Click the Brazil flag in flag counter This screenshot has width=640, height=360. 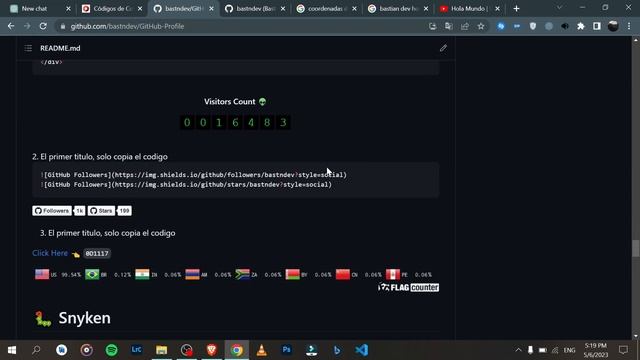(x=92, y=274)
